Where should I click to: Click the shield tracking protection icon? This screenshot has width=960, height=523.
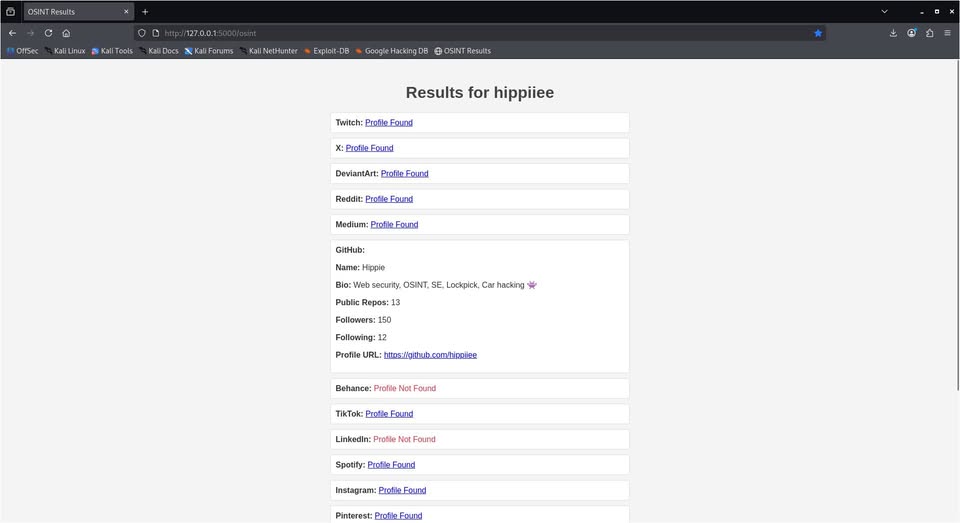tap(141, 33)
